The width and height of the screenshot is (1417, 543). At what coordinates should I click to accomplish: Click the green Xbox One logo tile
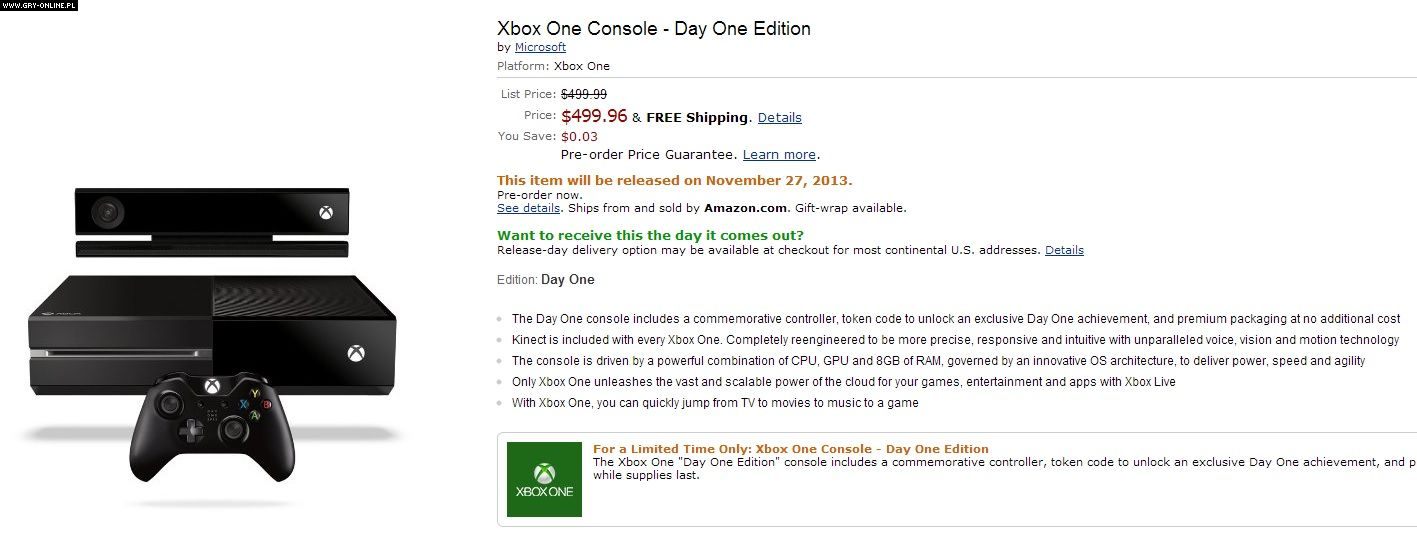click(544, 479)
